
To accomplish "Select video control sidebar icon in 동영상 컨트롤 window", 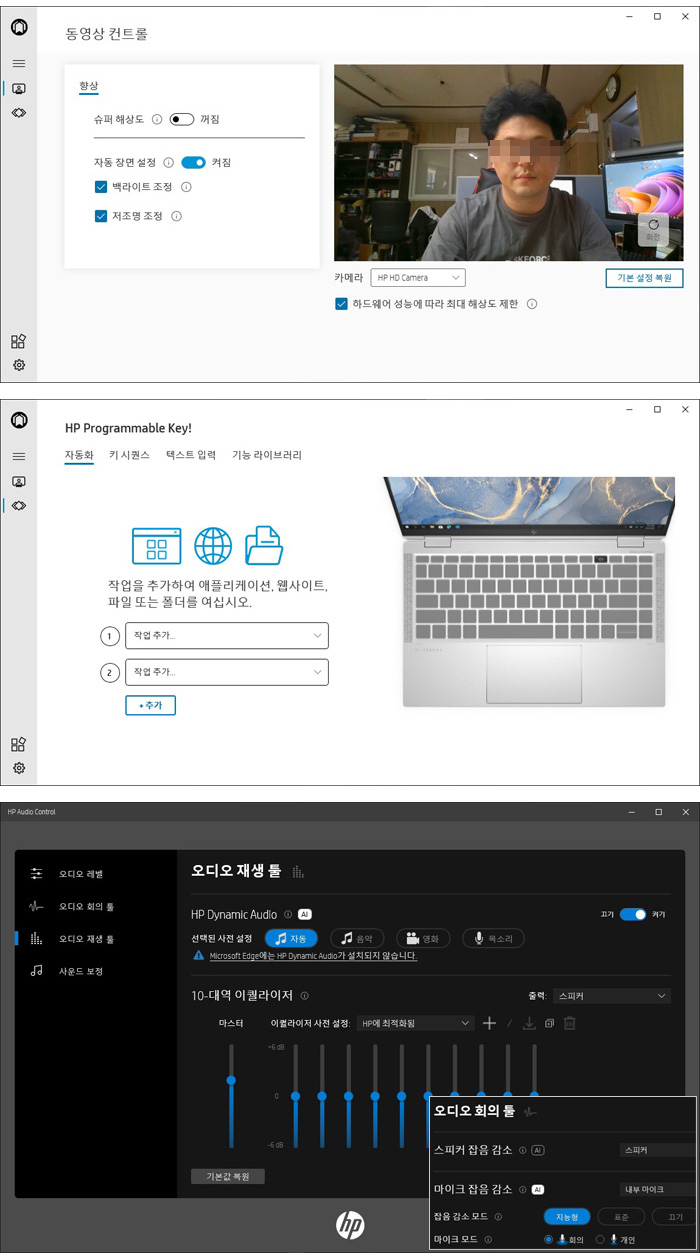I will pos(18,88).
